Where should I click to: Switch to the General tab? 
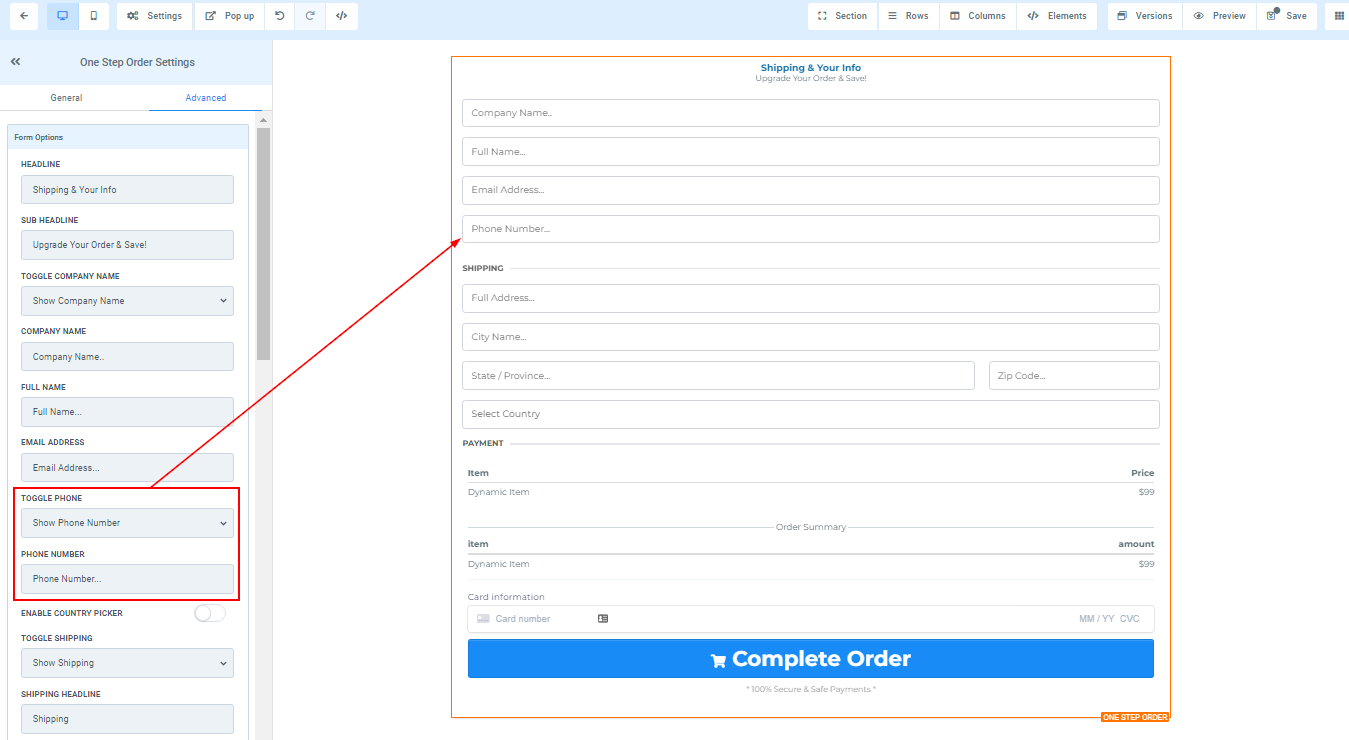click(x=66, y=98)
